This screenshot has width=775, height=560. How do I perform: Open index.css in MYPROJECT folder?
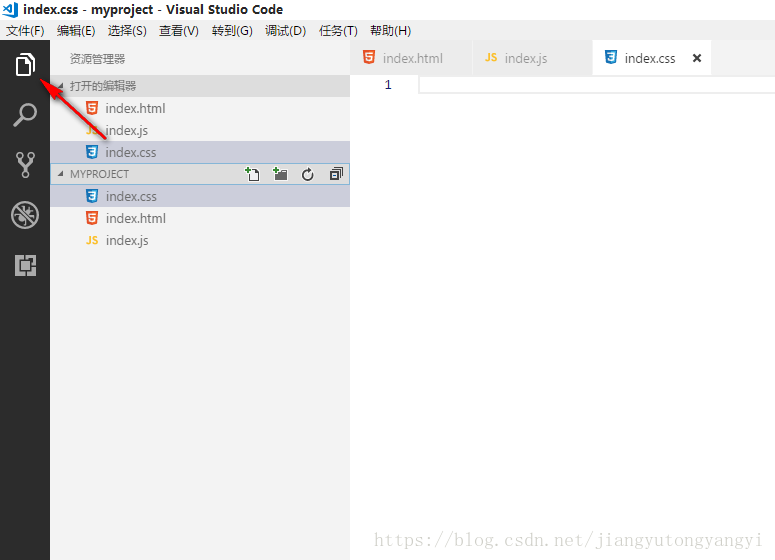pos(200,196)
